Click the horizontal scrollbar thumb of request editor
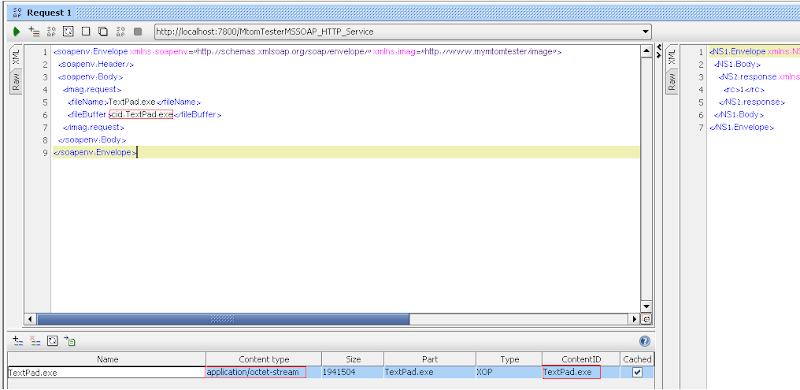Viewport: 800px width, 390px height. pos(223,319)
